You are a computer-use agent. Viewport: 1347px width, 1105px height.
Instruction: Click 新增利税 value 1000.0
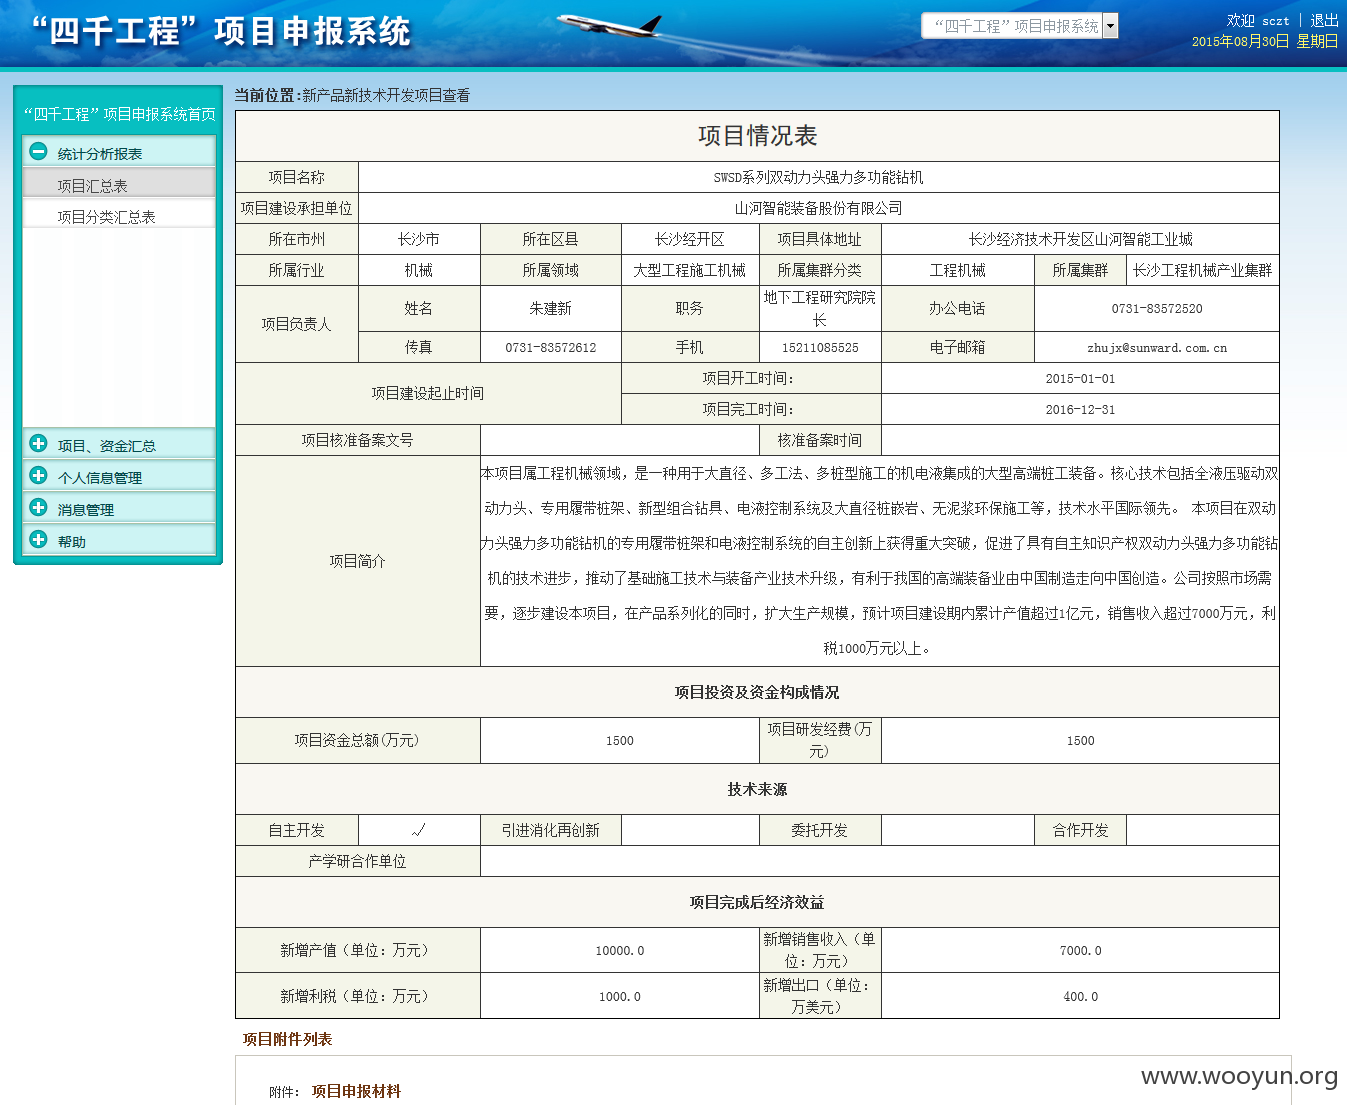coord(619,996)
